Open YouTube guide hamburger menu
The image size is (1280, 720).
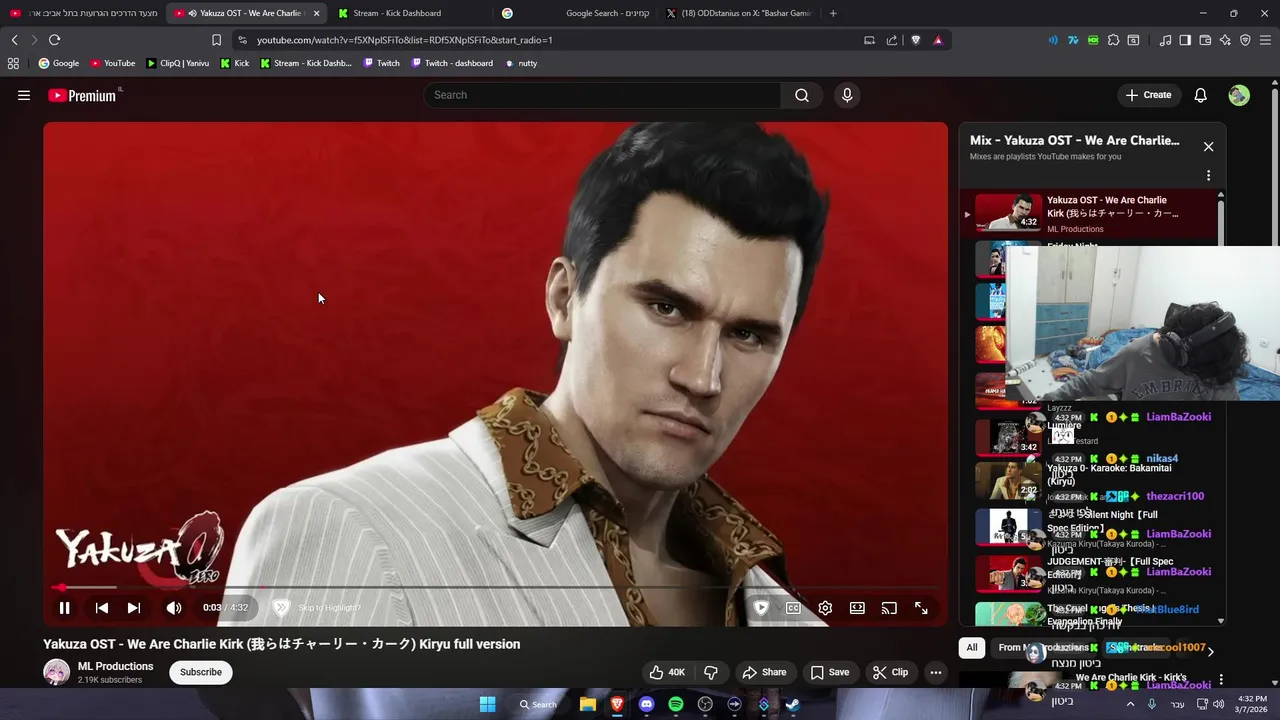coord(24,95)
